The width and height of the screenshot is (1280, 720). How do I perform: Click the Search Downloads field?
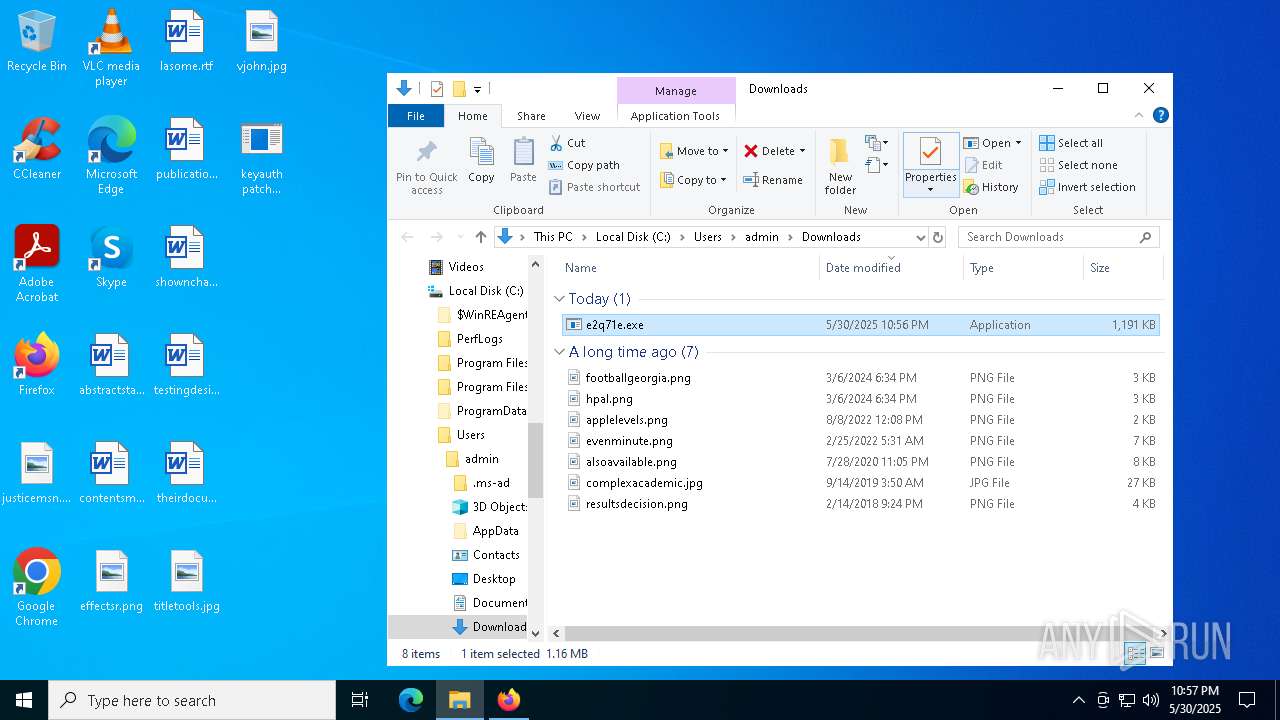pyautogui.click(x=1060, y=237)
